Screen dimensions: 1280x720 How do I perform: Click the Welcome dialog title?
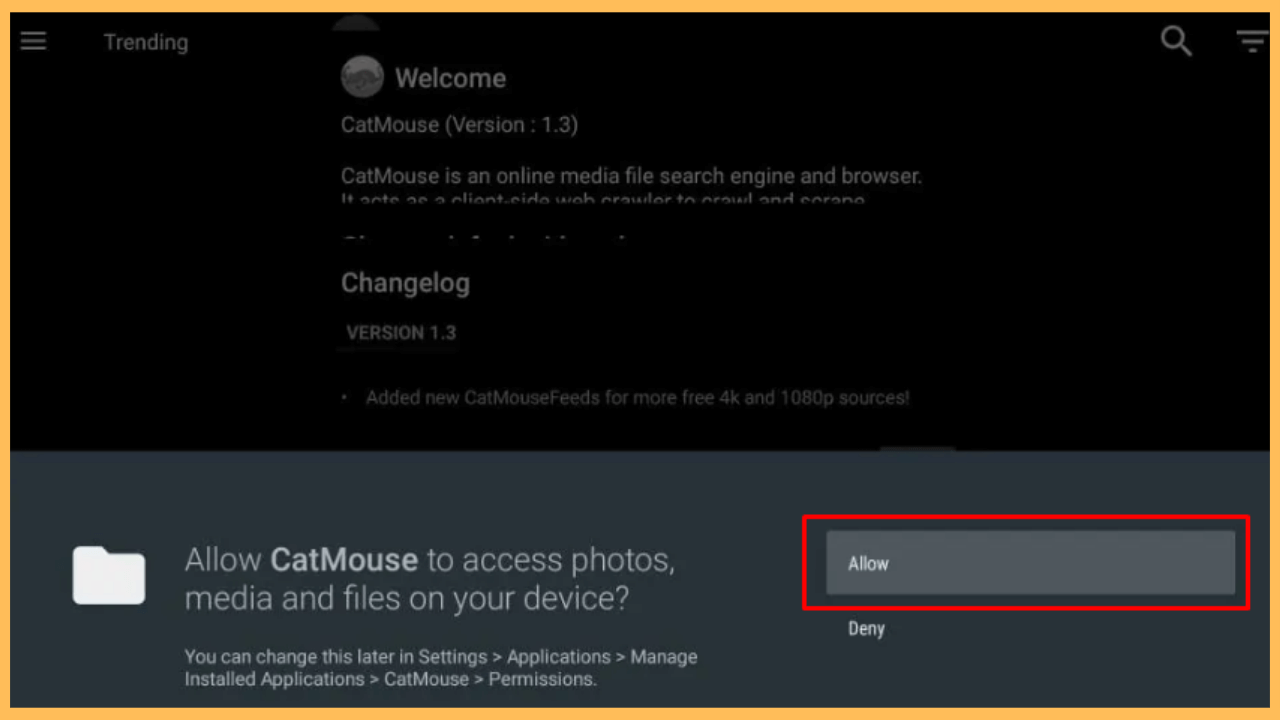point(451,77)
